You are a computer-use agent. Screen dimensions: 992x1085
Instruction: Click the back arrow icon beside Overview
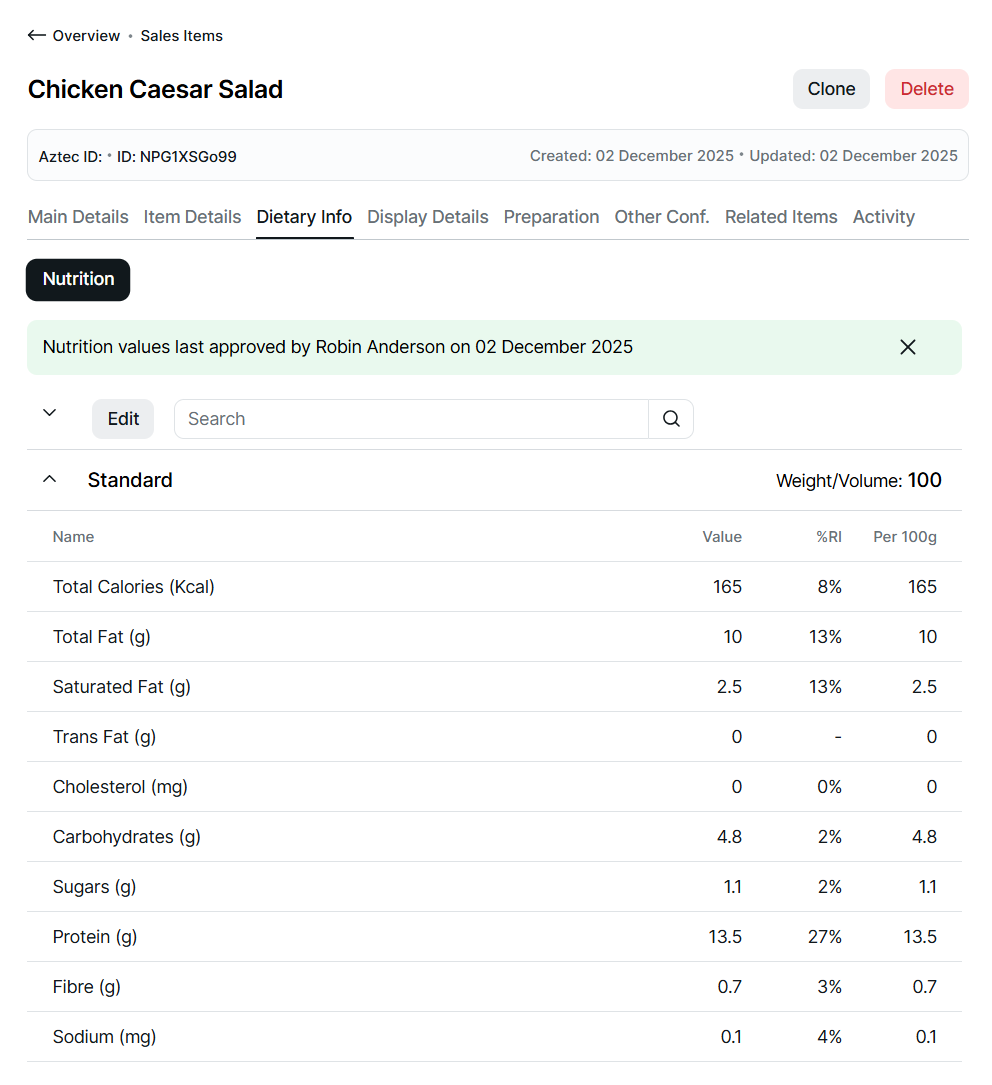(x=37, y=36)
